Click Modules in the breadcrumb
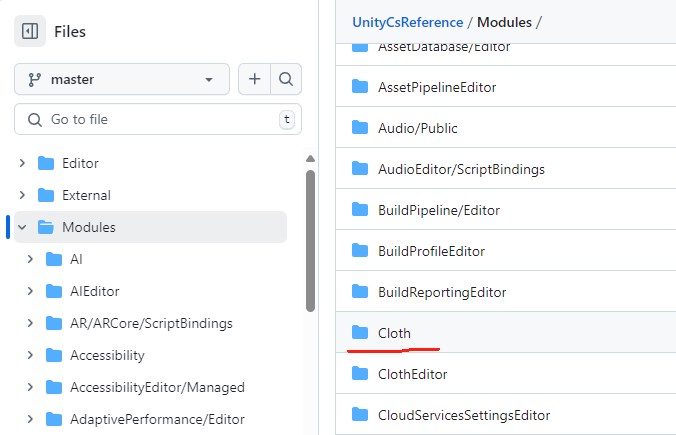 pos(504,22)
